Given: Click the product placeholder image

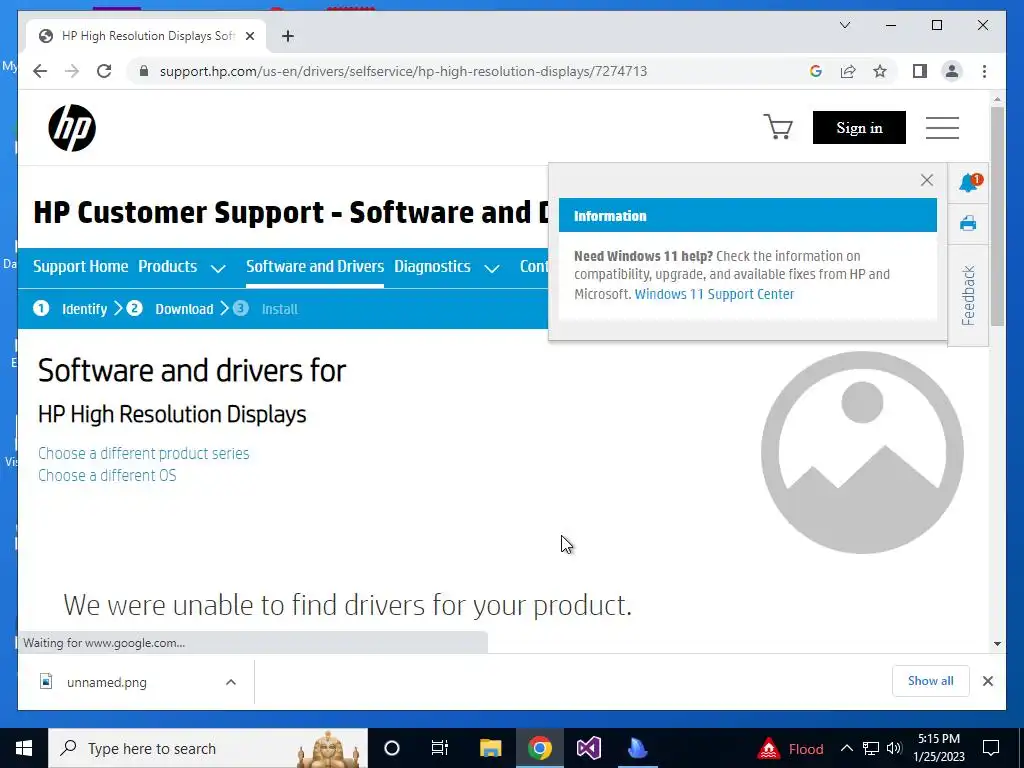Looking at the screenshot, I should (x=862, y=453).
